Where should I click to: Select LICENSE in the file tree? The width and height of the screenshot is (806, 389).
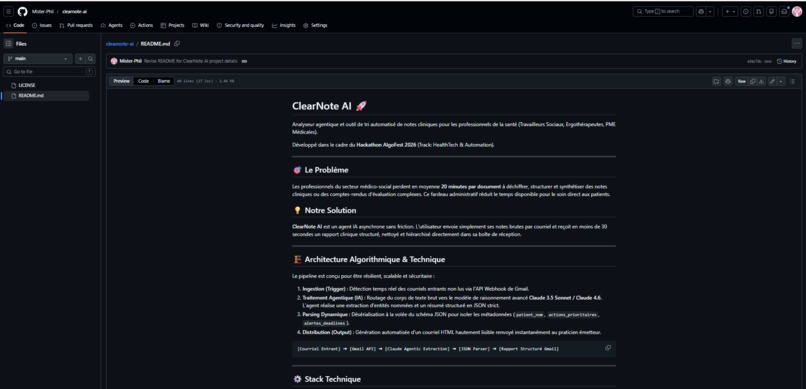[27, 85]
